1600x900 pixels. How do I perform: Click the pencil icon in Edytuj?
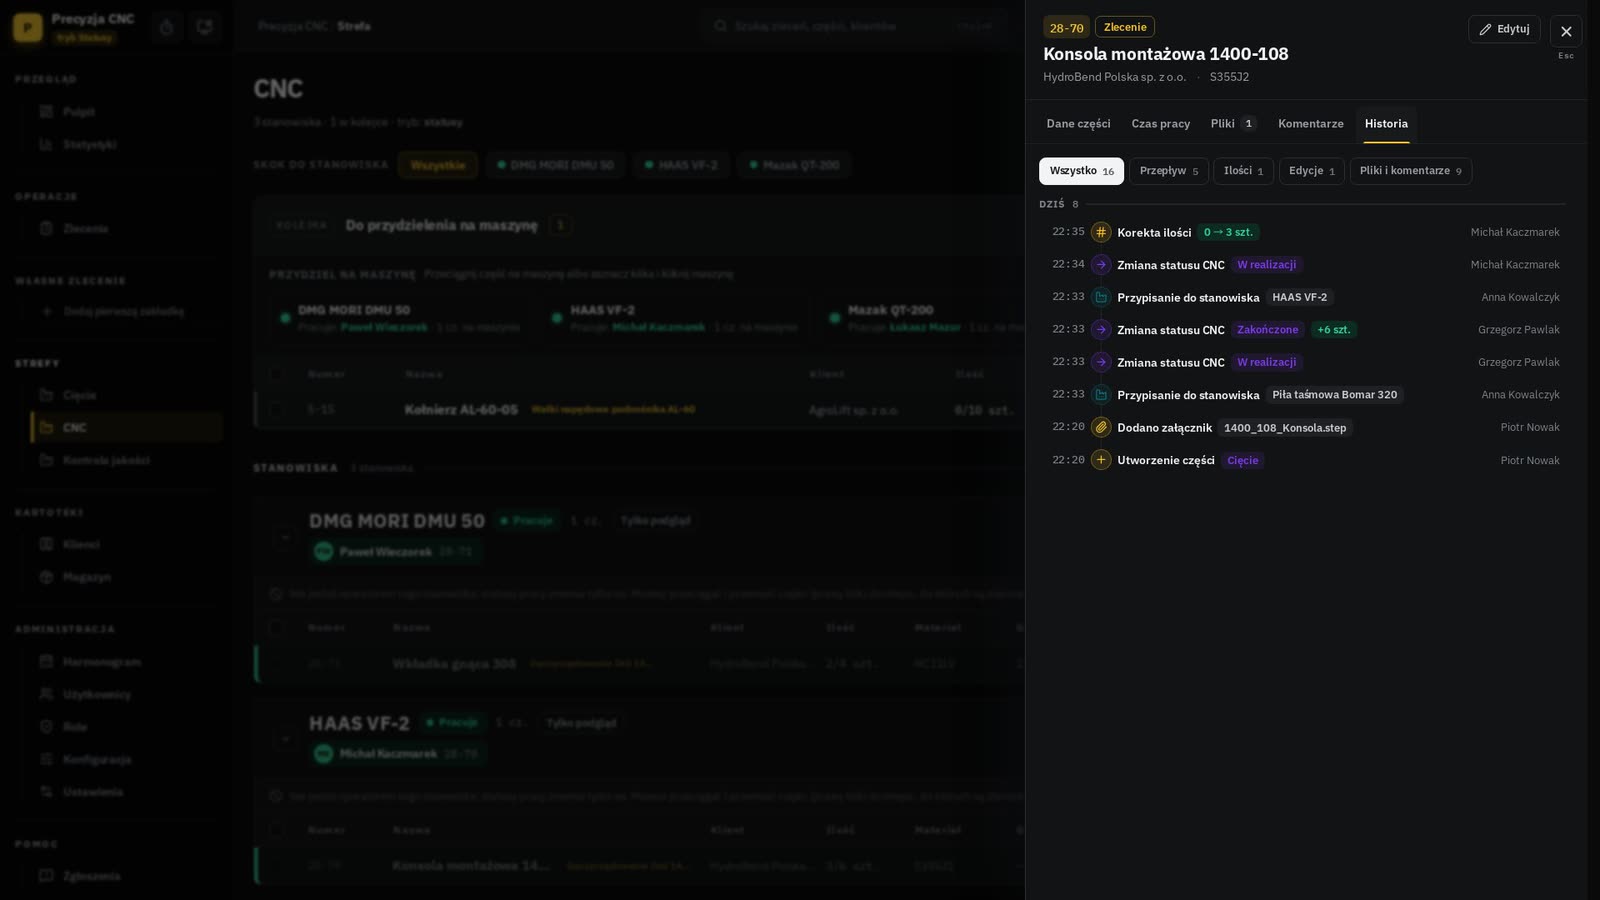click(1485, 29)
